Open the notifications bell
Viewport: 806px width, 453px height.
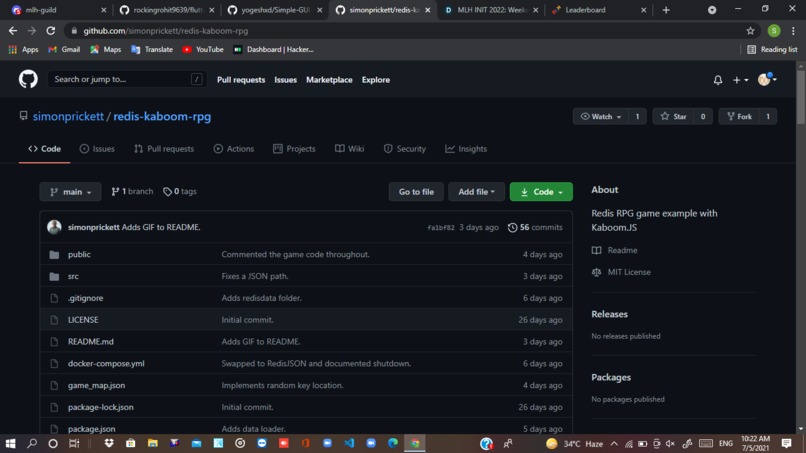click(718, 80)
